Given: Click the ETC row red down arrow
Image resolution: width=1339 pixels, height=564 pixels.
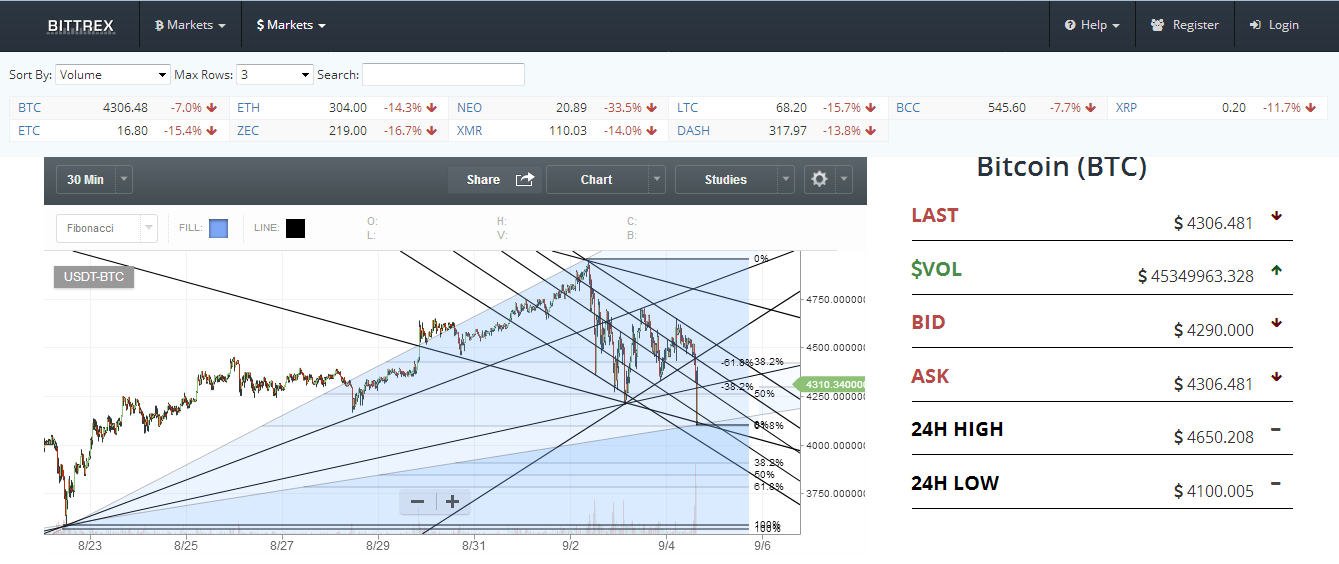Looking at the screenshot, I should 212,131.
